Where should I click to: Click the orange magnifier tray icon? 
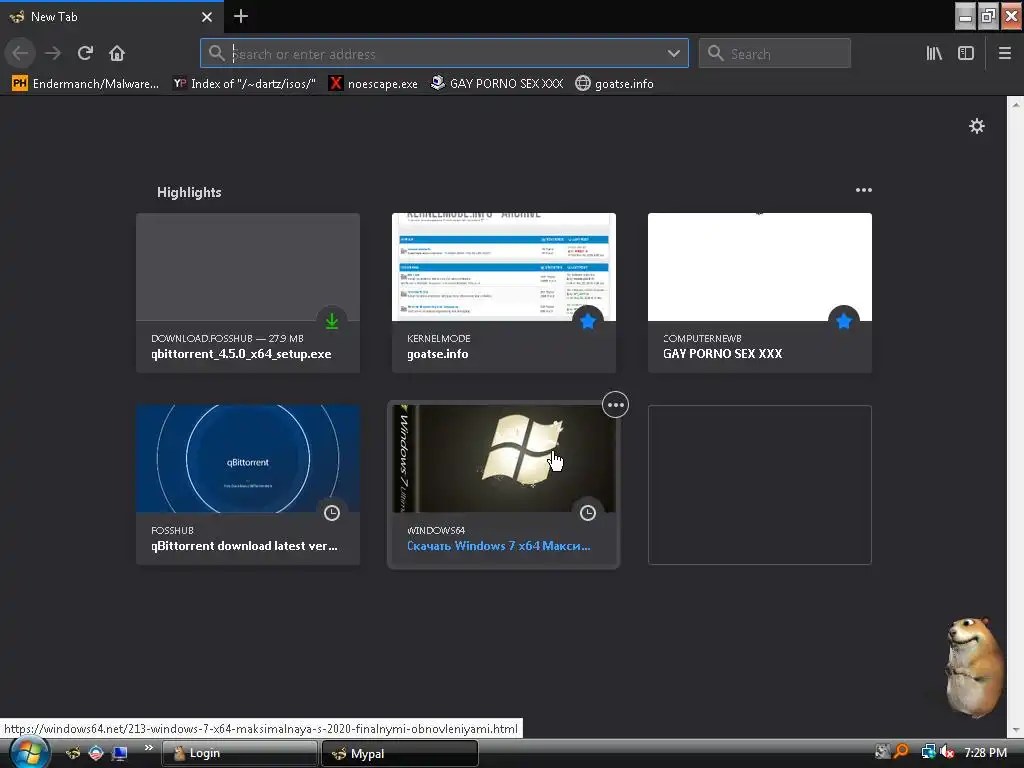click(901, 752)
